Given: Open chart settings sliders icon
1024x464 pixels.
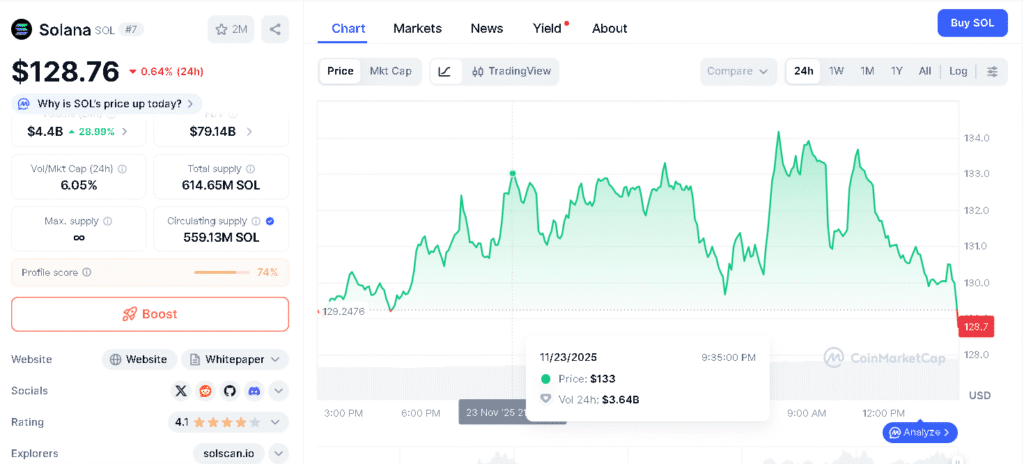Looking at the screenshot, I should (993, 71).
